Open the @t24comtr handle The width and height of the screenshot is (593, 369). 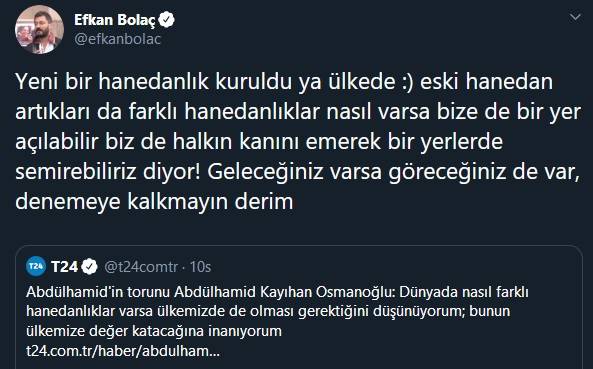141,267
